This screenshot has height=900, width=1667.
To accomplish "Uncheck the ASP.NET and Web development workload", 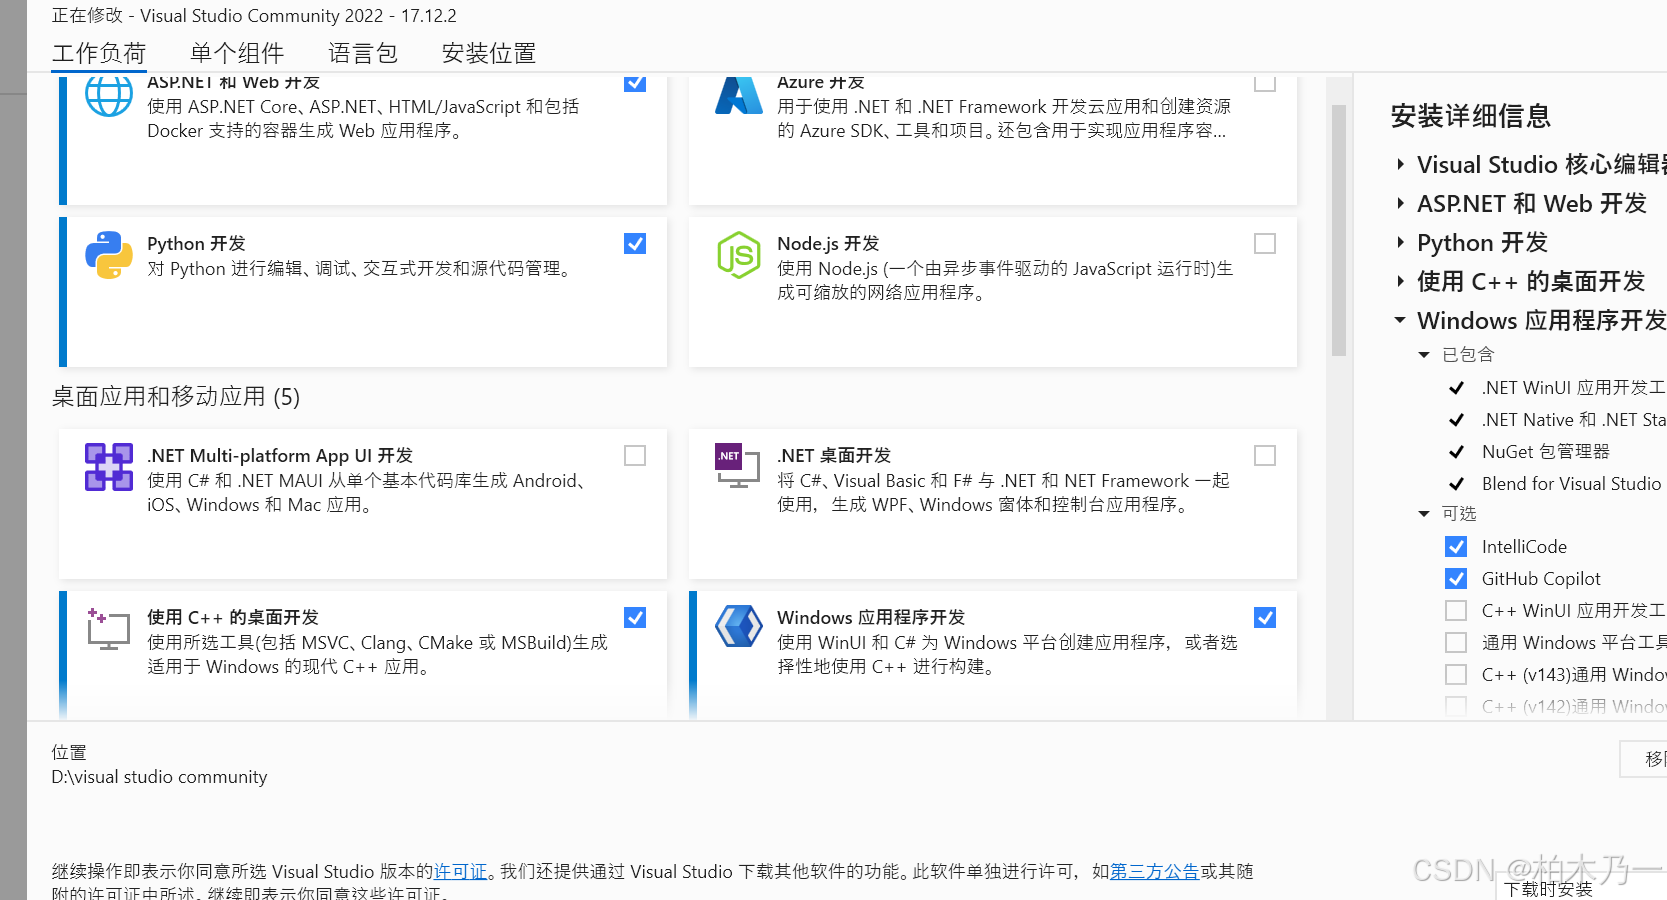I will tap(635, 82).
